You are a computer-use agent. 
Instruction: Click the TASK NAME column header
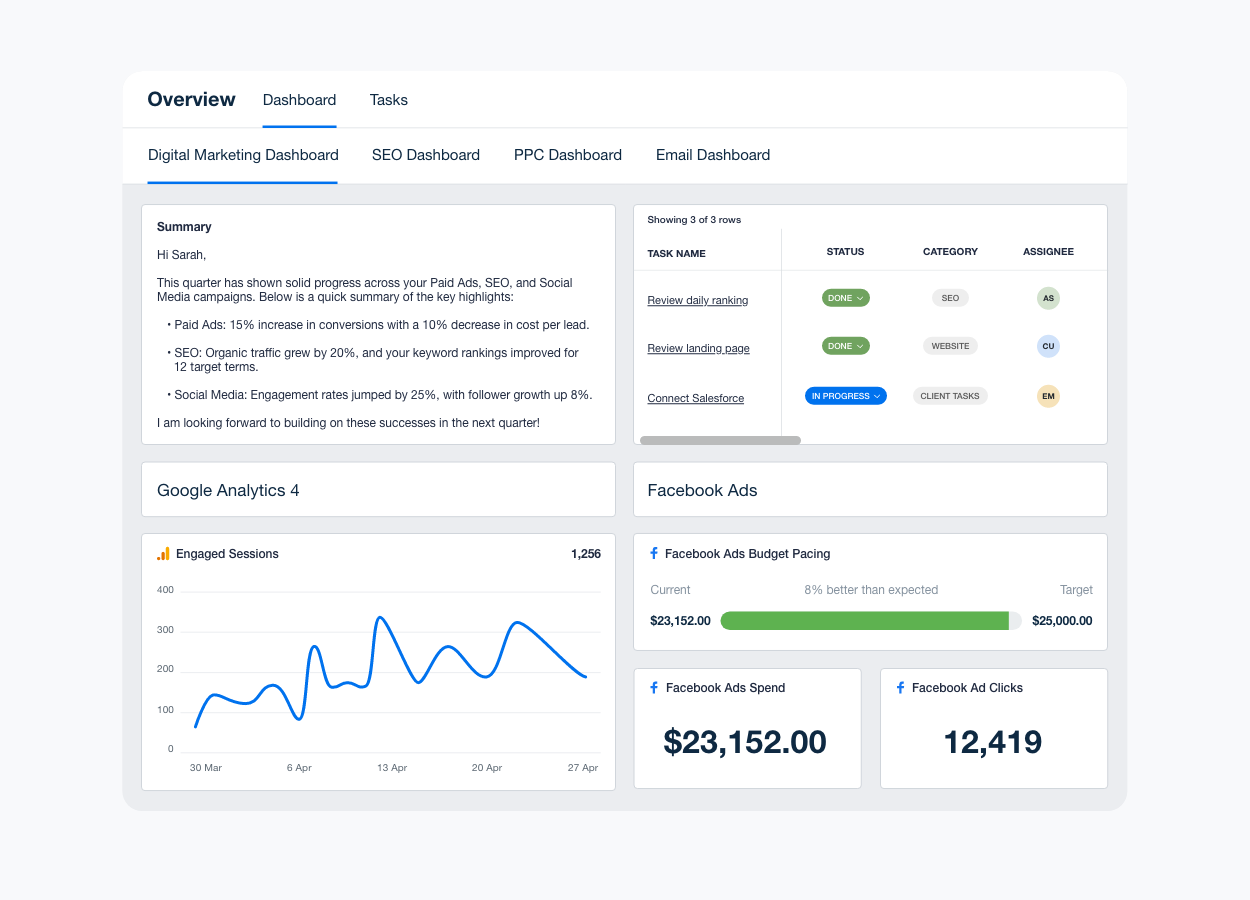point(677,254)
